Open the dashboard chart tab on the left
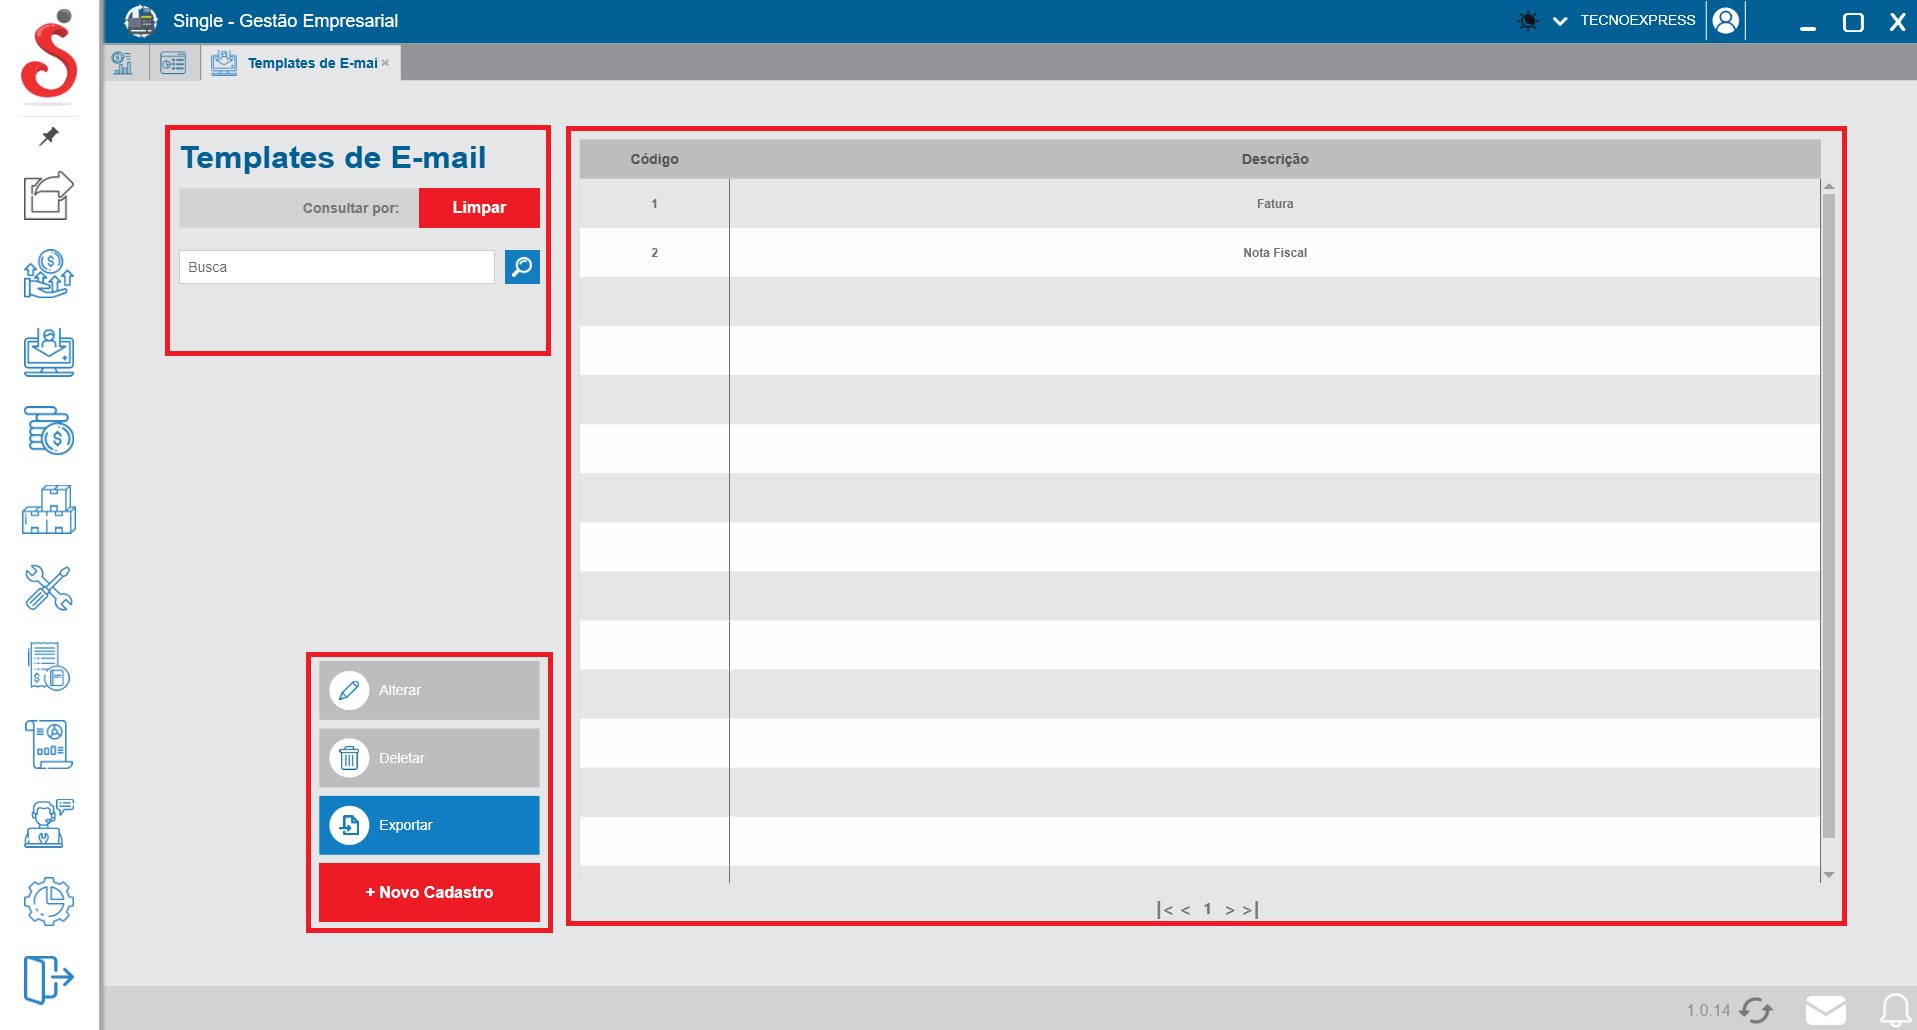This screenshot has width=1917, height=1030. click(124, 62)
